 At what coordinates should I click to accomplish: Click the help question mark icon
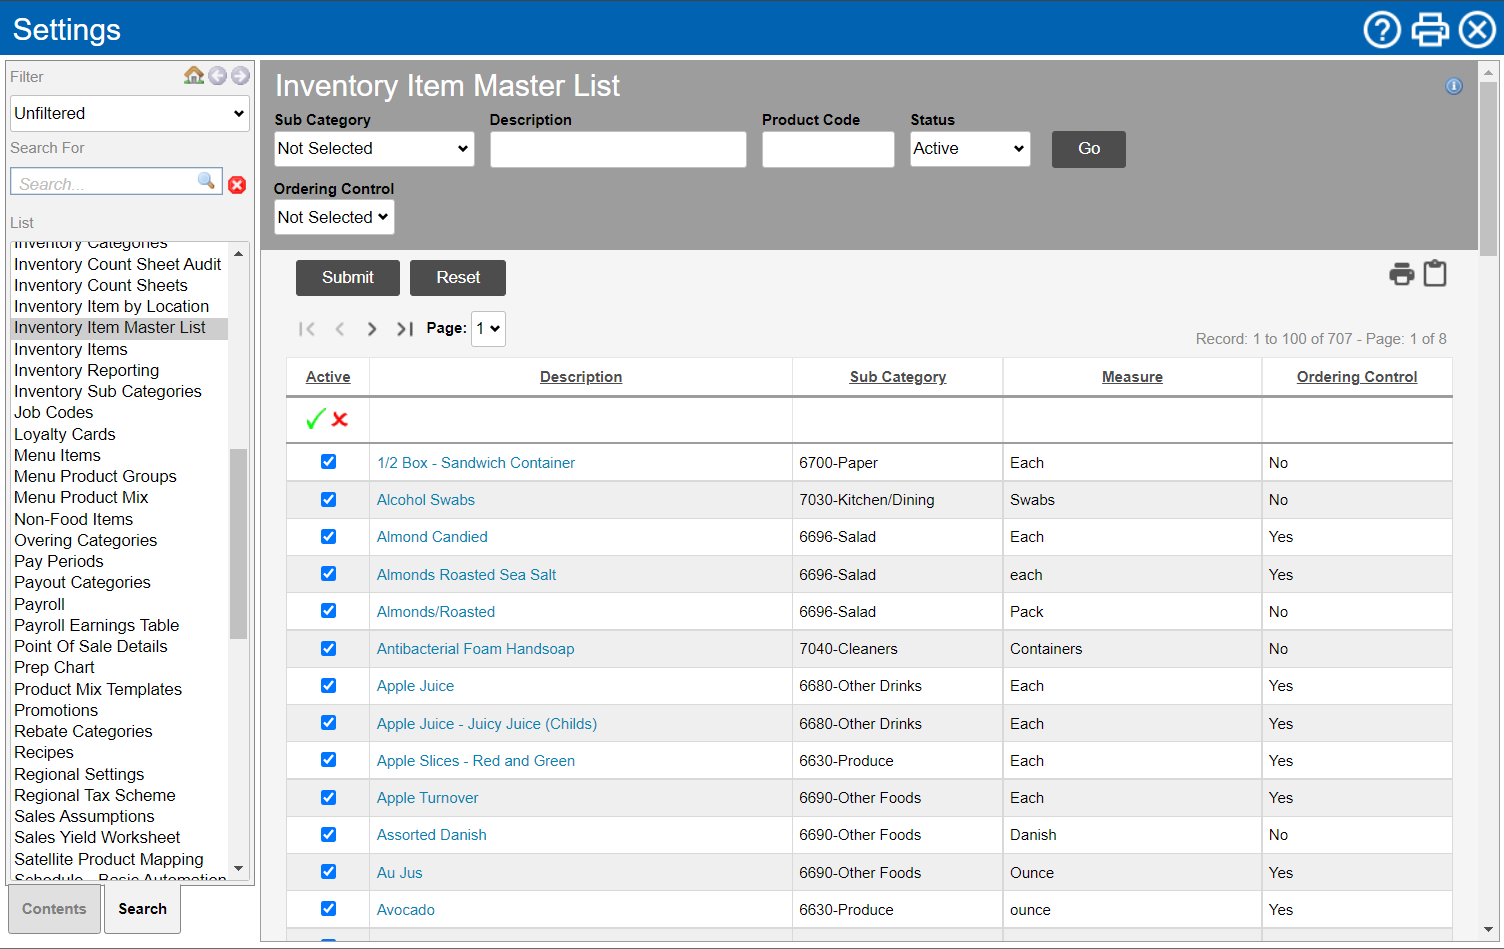click(1382, 30)
